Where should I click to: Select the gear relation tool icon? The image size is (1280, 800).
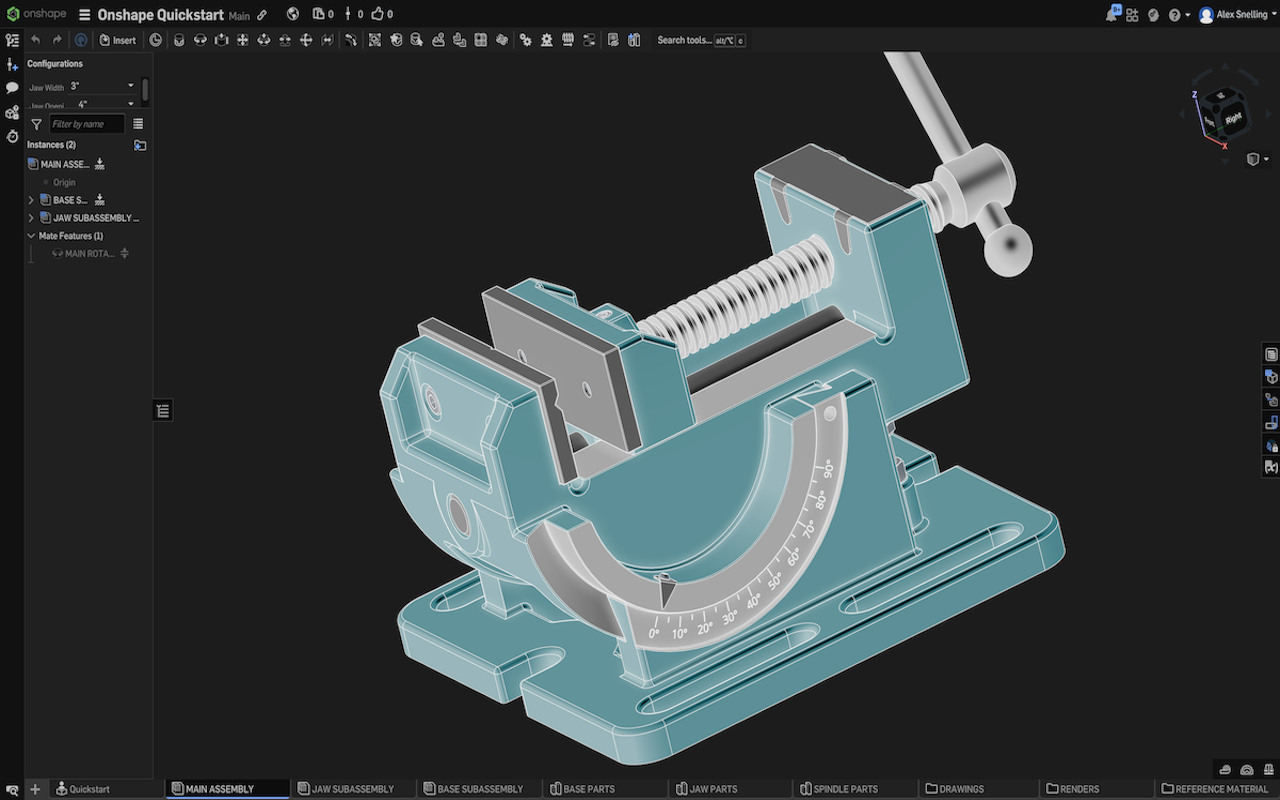tap(525, 40)
